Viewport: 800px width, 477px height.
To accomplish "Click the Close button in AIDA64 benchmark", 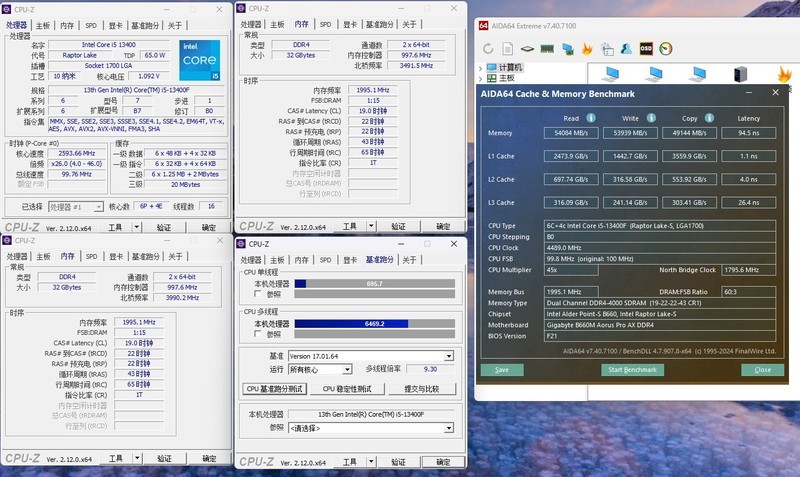I will point(763,370).
